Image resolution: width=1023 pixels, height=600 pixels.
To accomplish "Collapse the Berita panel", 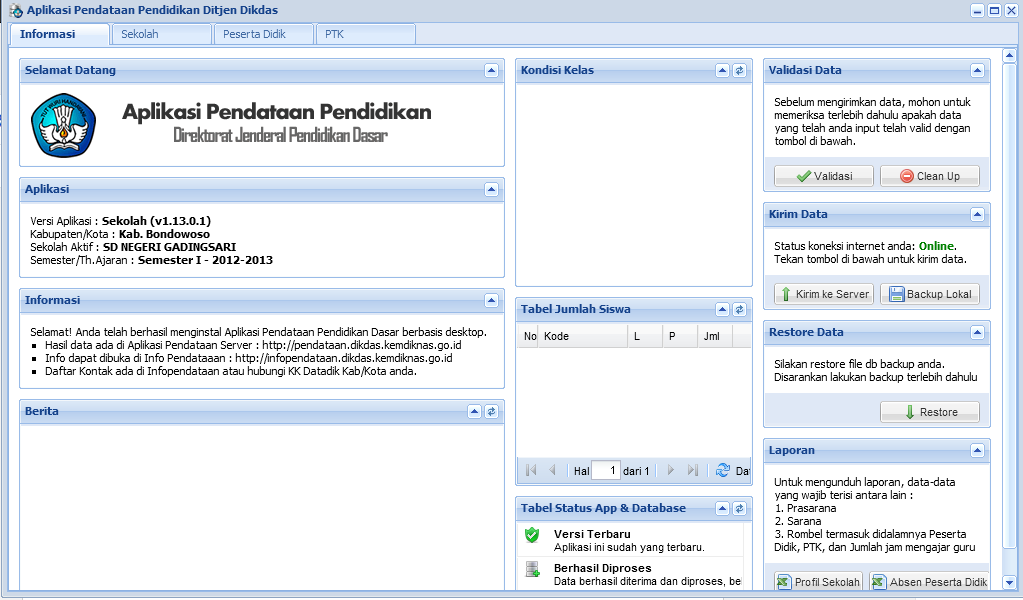I will (x=474, y=412).
